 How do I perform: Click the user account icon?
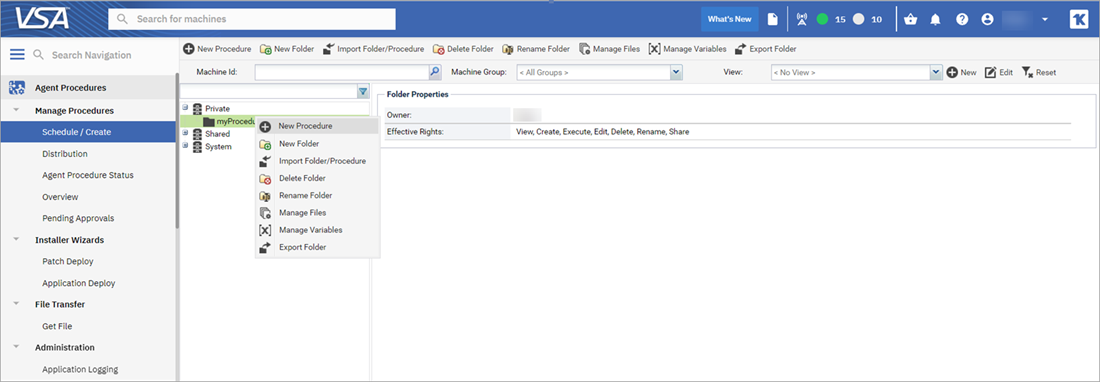tap(988, 20)
